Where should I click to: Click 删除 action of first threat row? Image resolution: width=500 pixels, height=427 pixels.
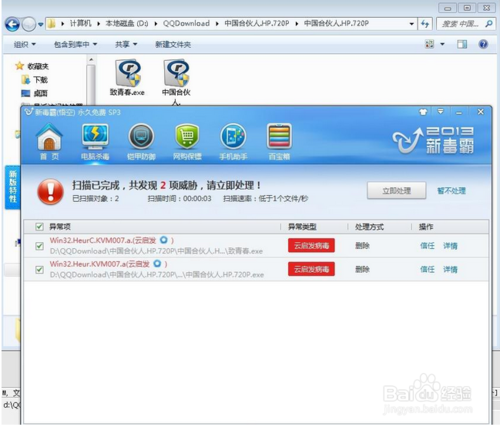[x=362, y=246]
